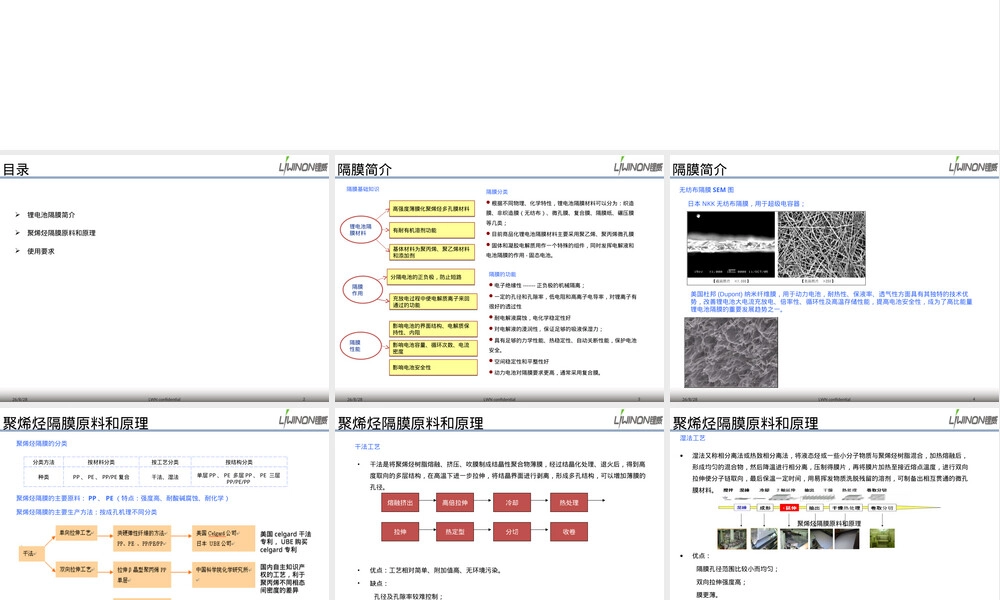Viewport: 1000px width, 600px height.
Task: Open the slide showing 聚烯烃隔膜的分类 table
Action: (x=165, y=504)
